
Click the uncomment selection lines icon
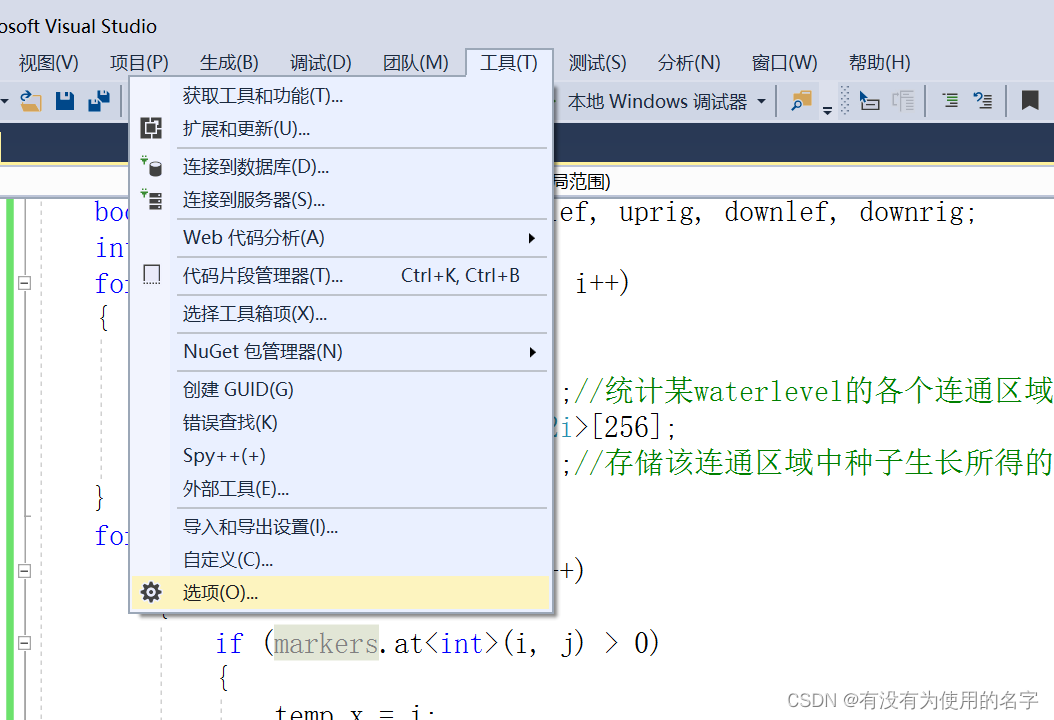pos(983,101)
